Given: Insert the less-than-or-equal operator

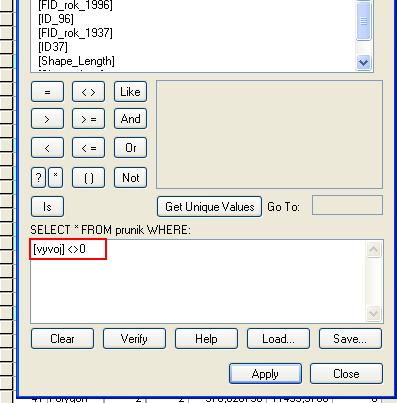Looking at the screenshot, I should [88, 148].
